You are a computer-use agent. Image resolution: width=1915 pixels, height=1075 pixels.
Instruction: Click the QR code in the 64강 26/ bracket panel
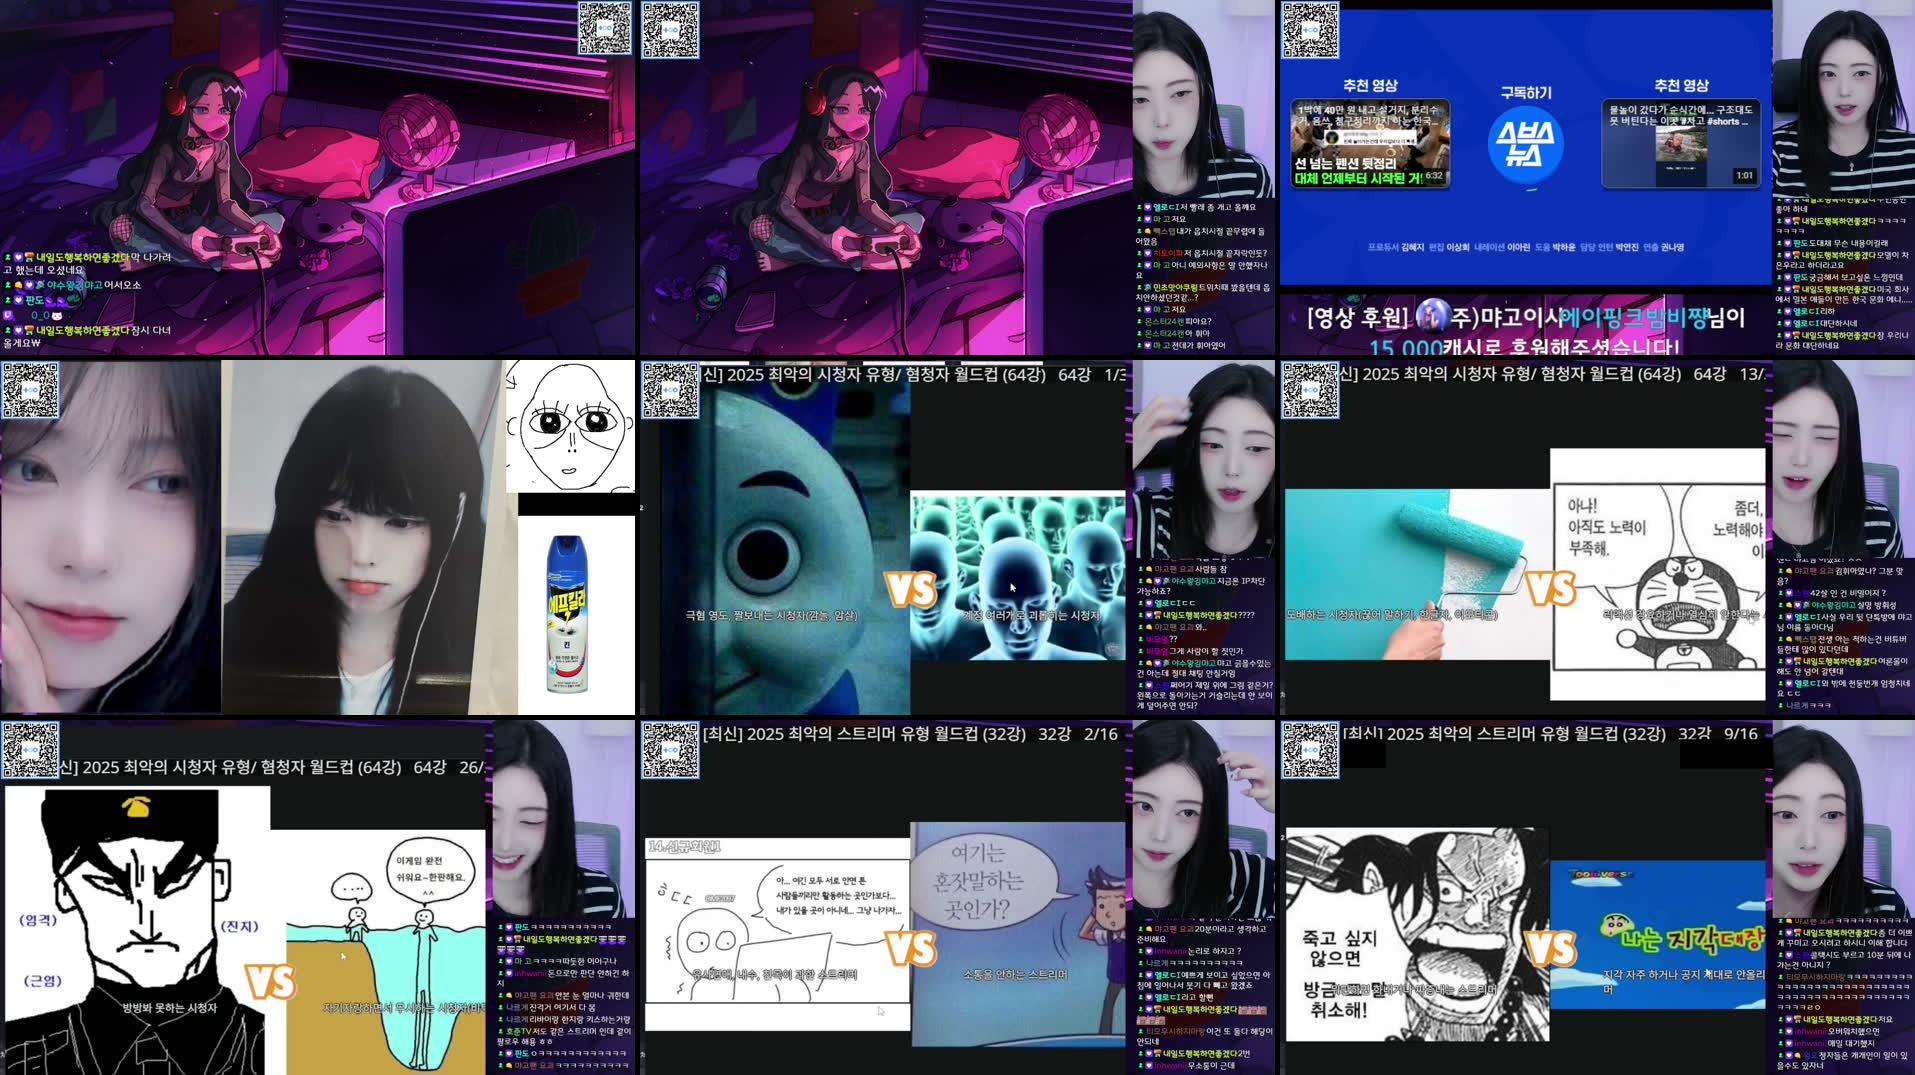point(30,750)
